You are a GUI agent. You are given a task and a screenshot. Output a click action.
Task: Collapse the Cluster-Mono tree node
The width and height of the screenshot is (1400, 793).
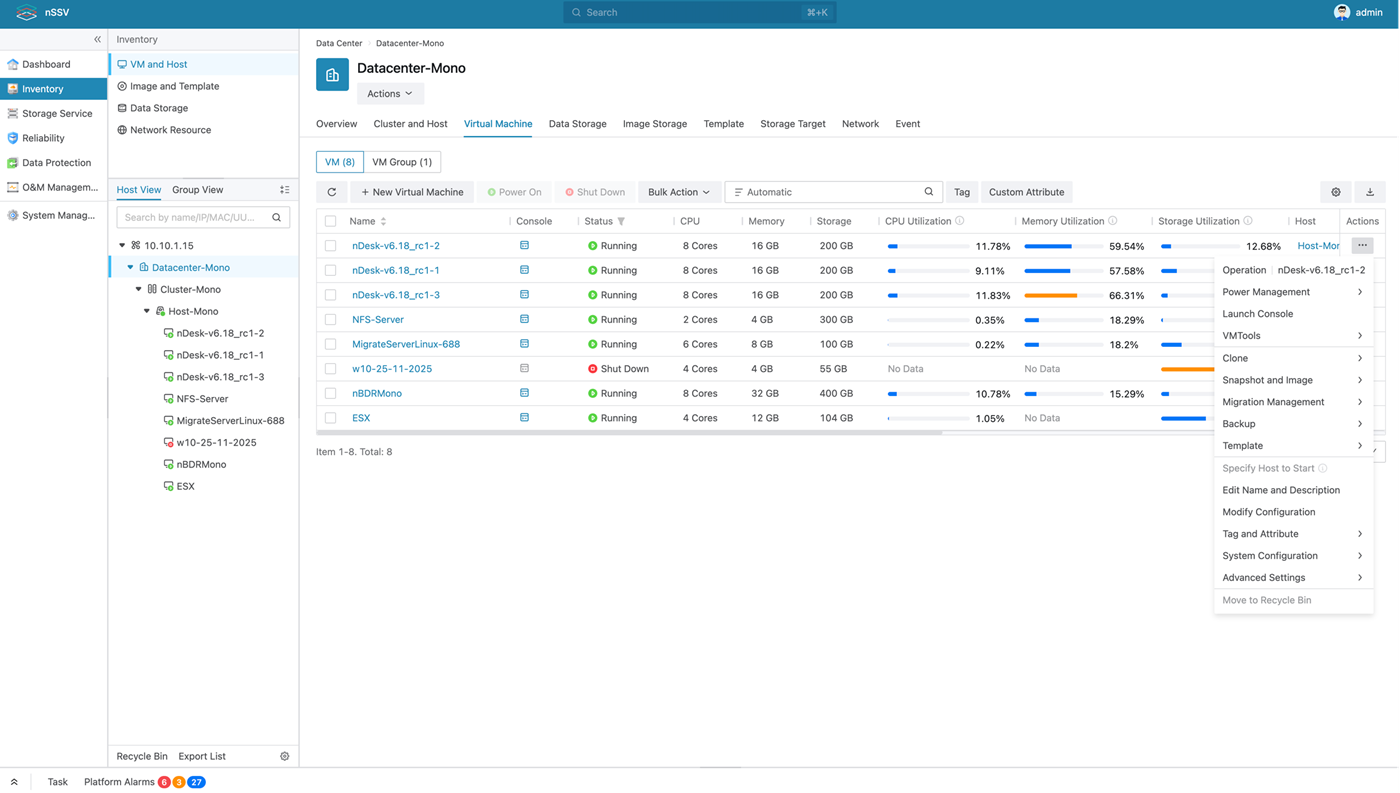(x=139, y=289)
